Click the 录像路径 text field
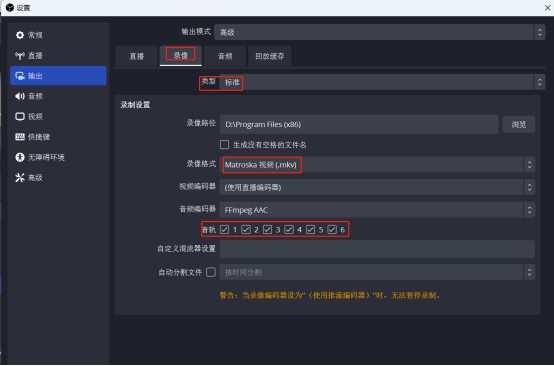The image size is (554, 366). [359, 124]
